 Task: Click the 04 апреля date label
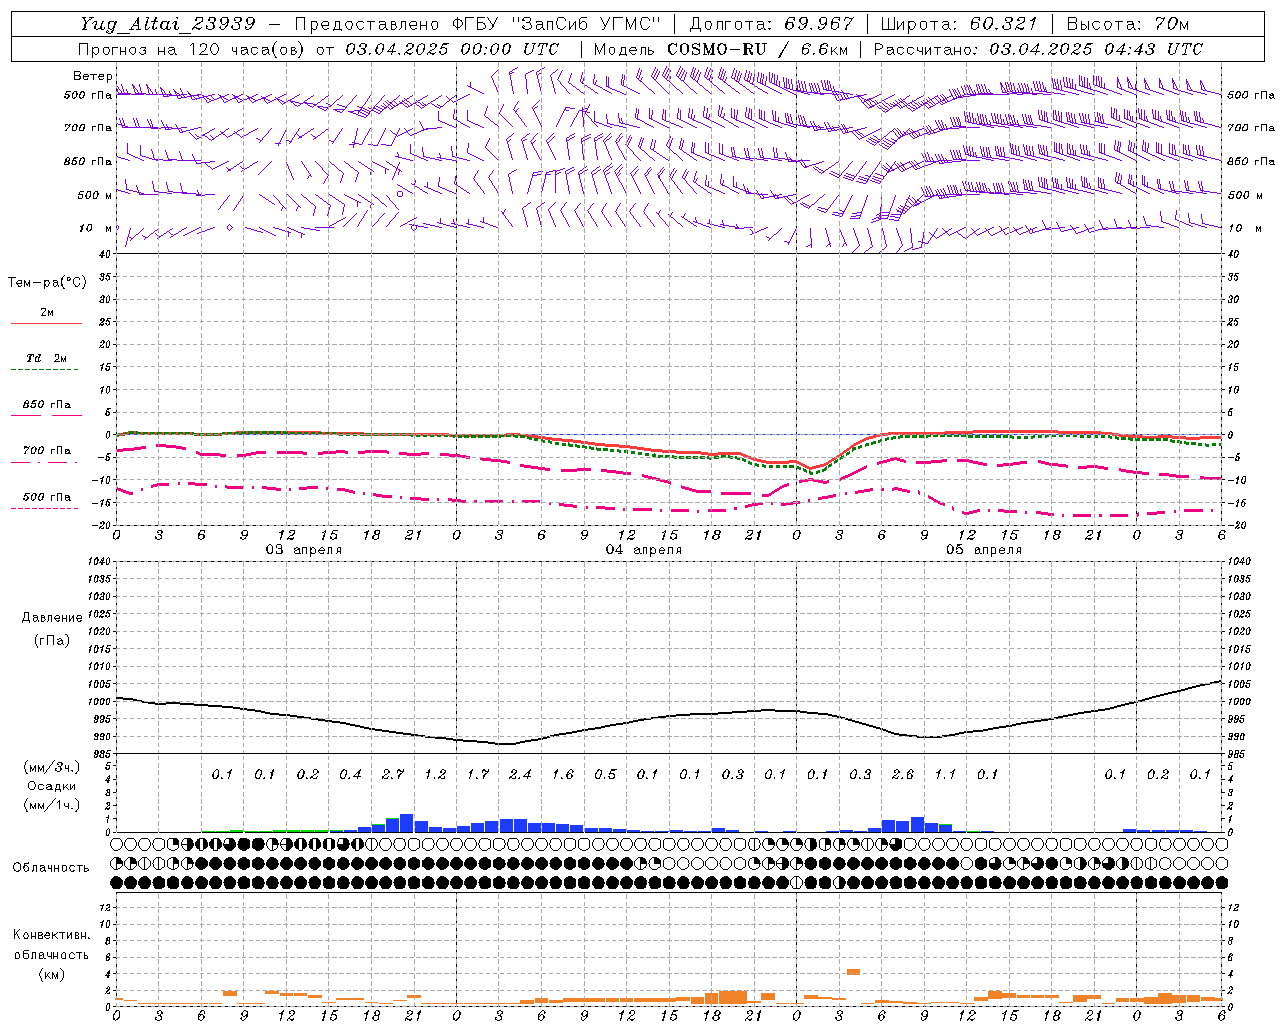tap(643, 550)
